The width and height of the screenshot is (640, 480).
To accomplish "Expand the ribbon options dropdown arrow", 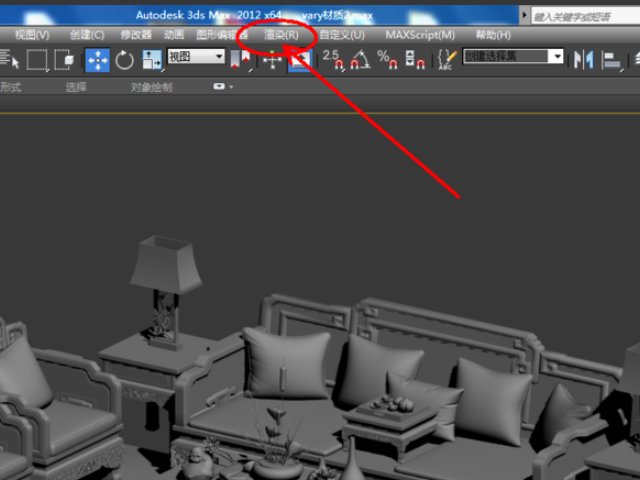I will pyautogui.click(x=220, y=87).
